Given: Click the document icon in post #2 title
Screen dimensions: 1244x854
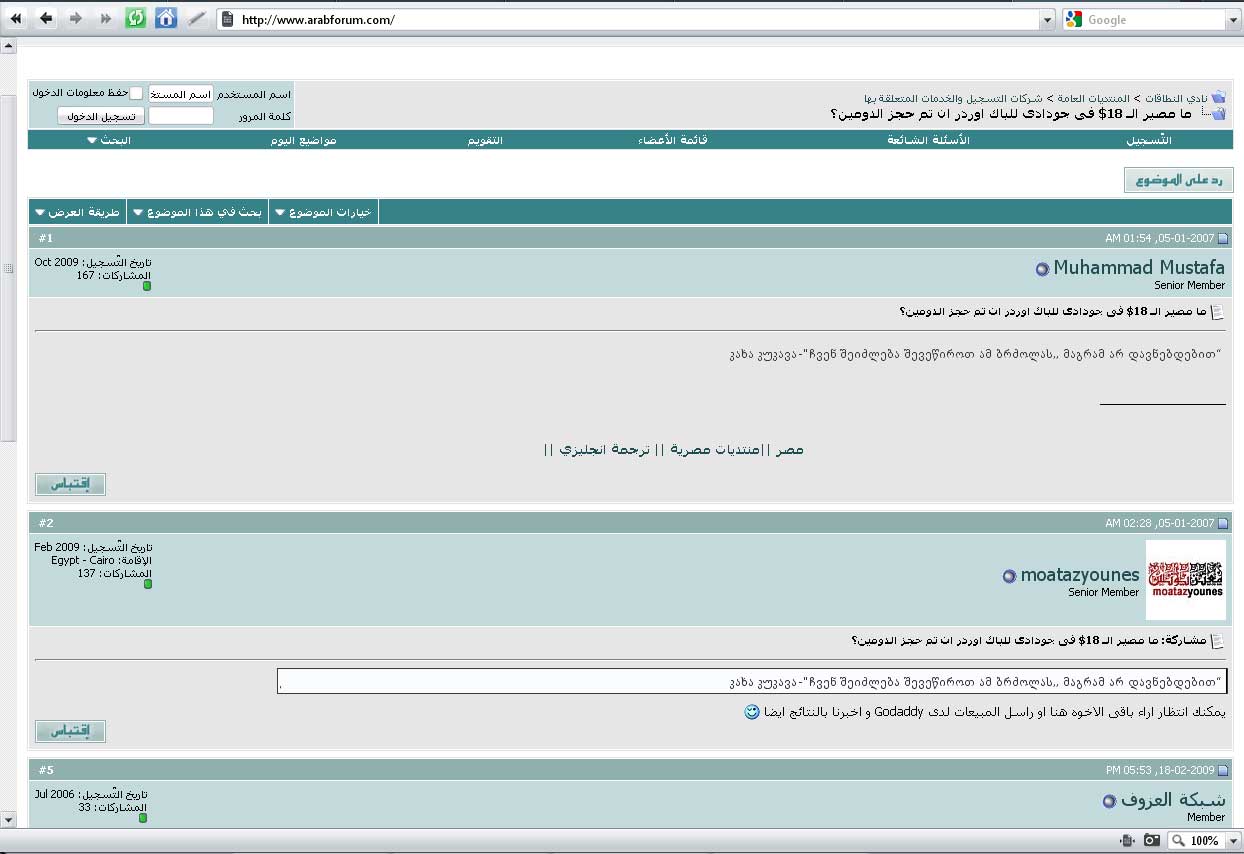Looking at the screenshot, I should point(1217,641).
